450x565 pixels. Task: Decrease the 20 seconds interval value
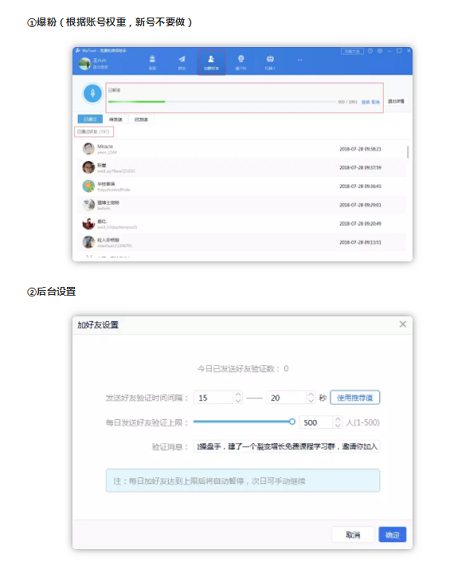(x=311, y=401)
